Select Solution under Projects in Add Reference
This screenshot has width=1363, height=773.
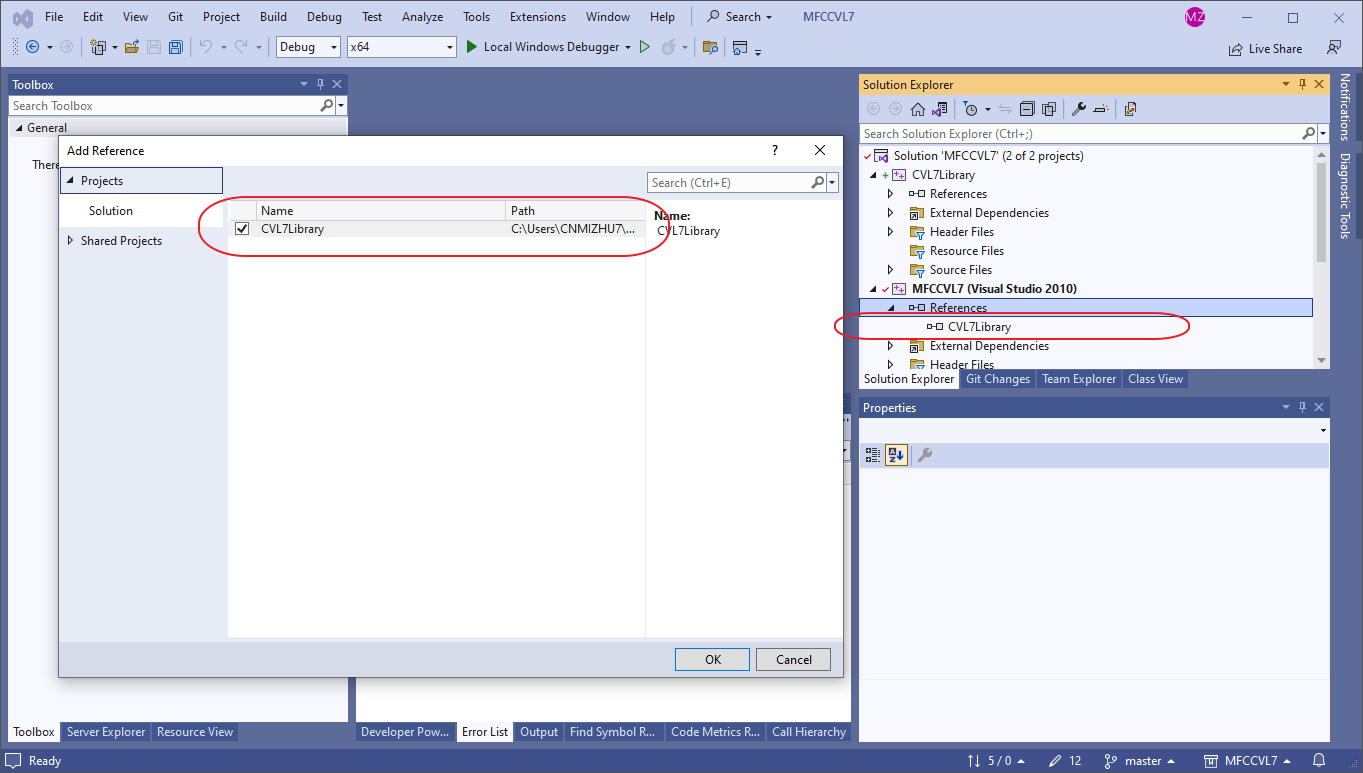click(x=111, y=211)
